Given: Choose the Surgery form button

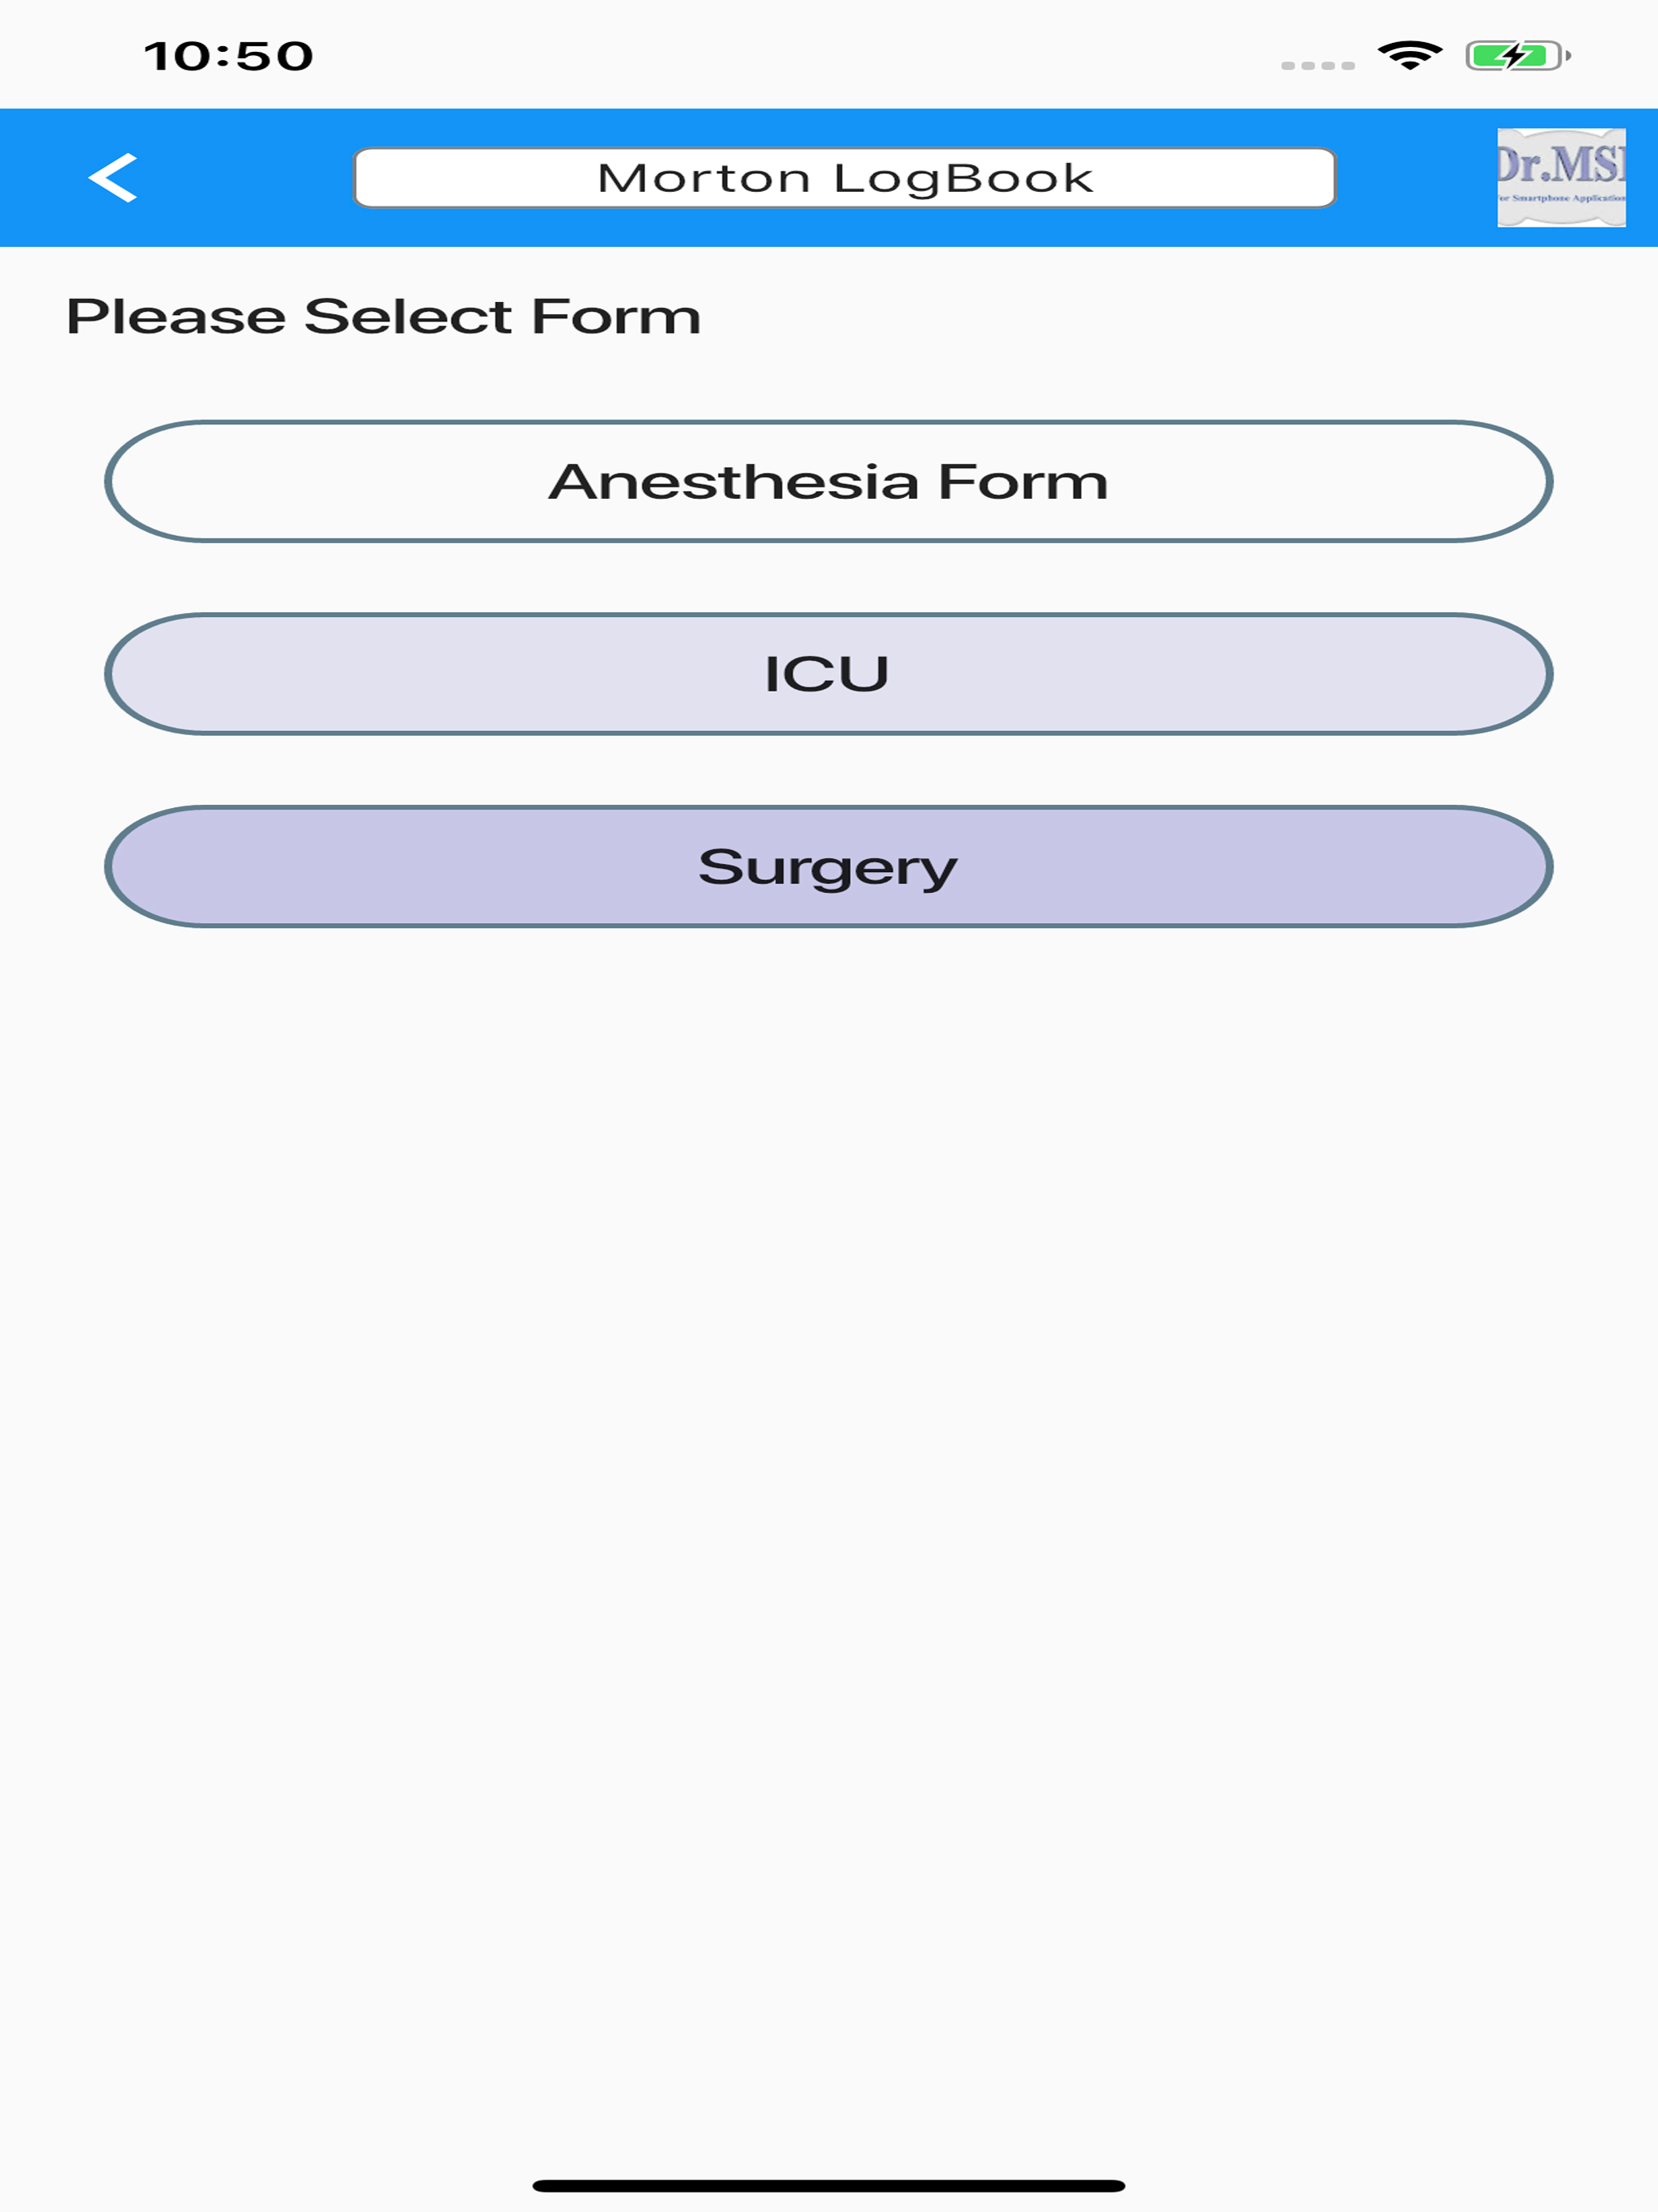Looking at the screenshot, I should coord(828,867).
